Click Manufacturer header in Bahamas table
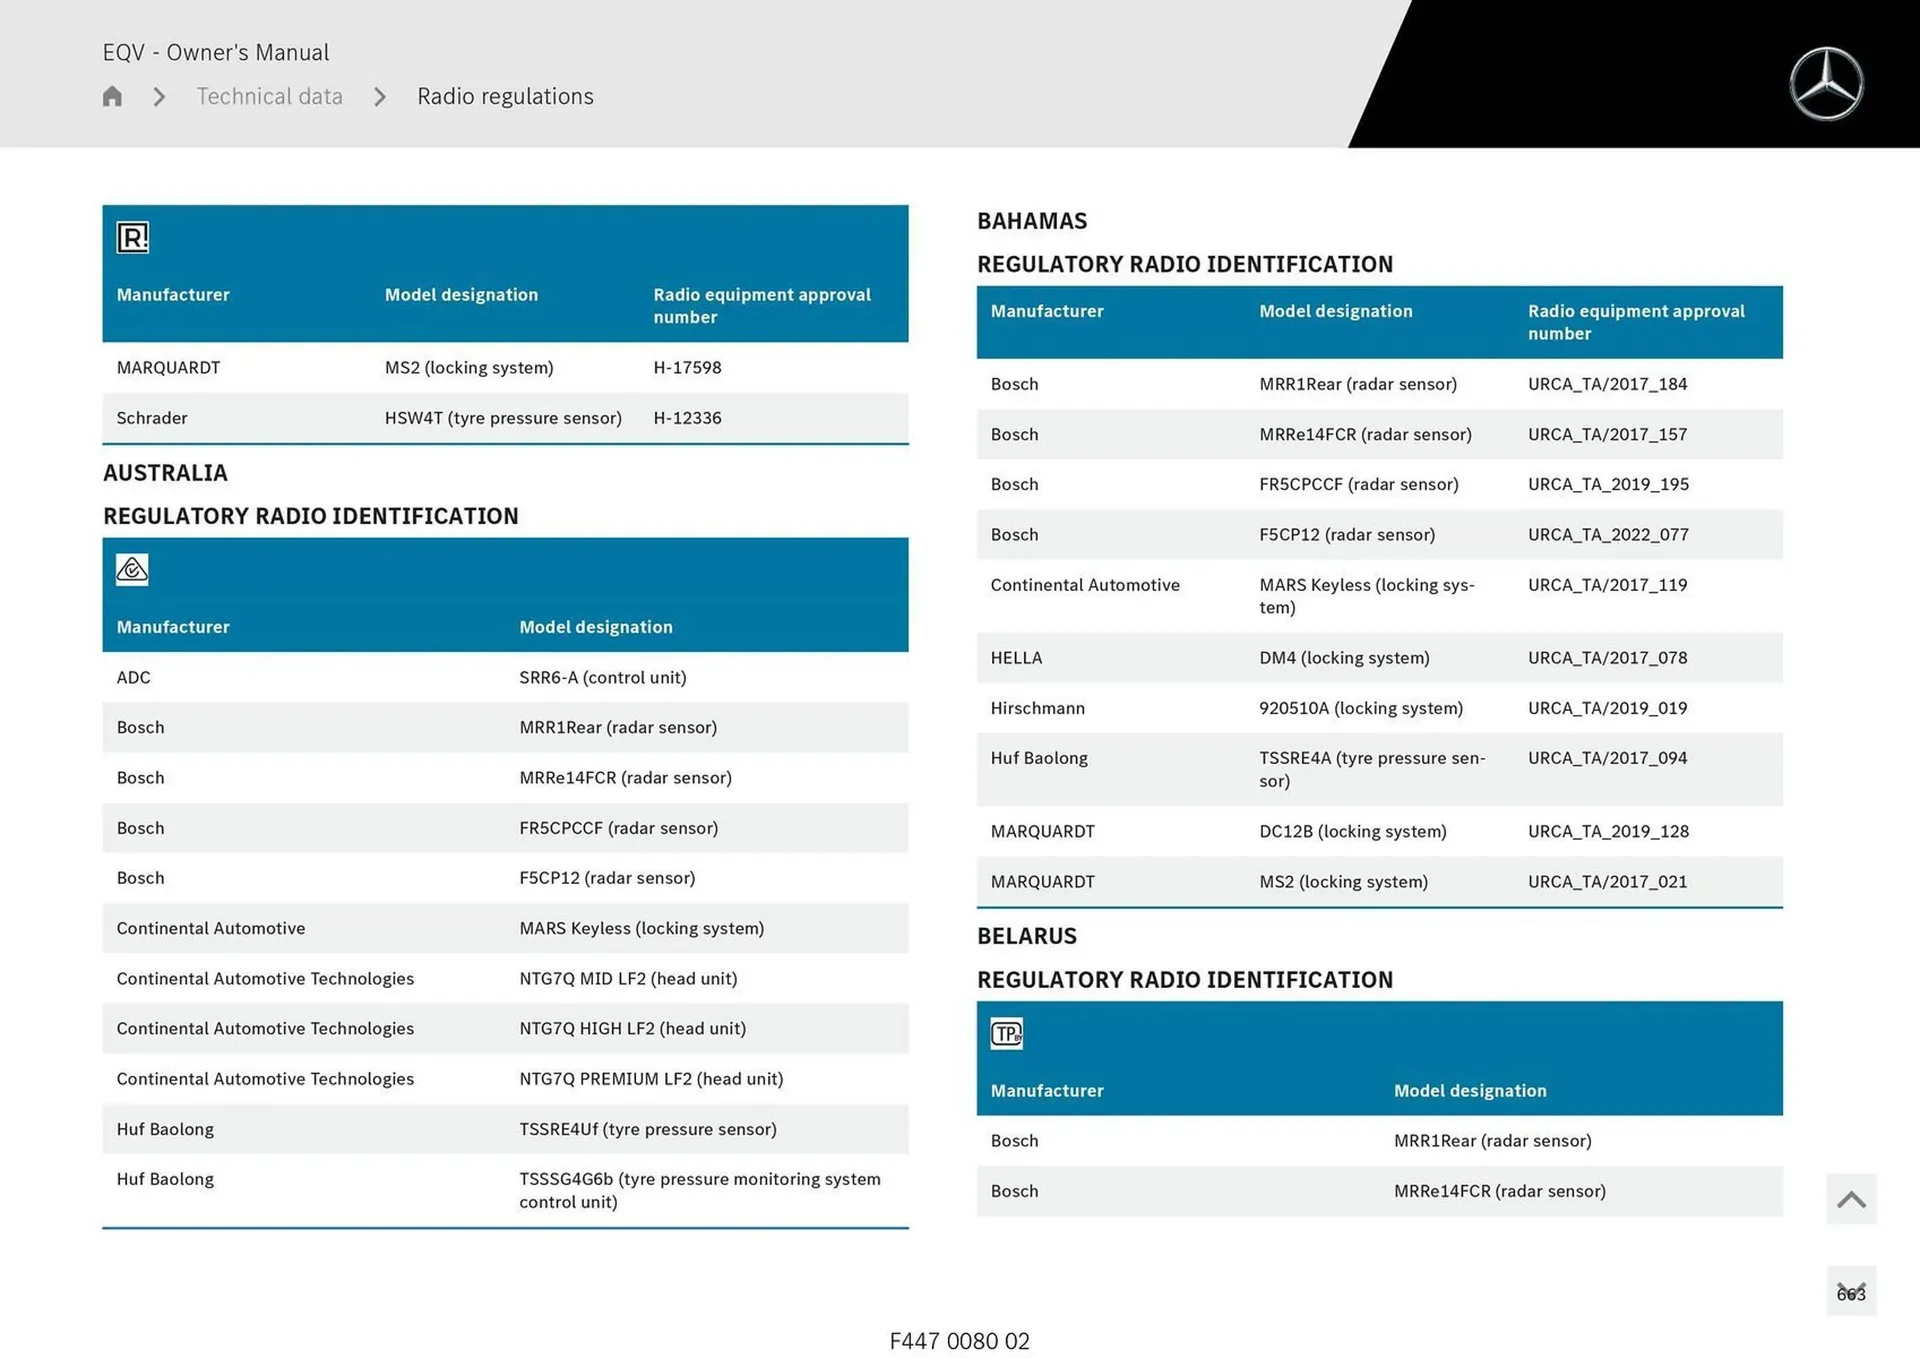1920x1358 pixels. [x=1047, y=311]
